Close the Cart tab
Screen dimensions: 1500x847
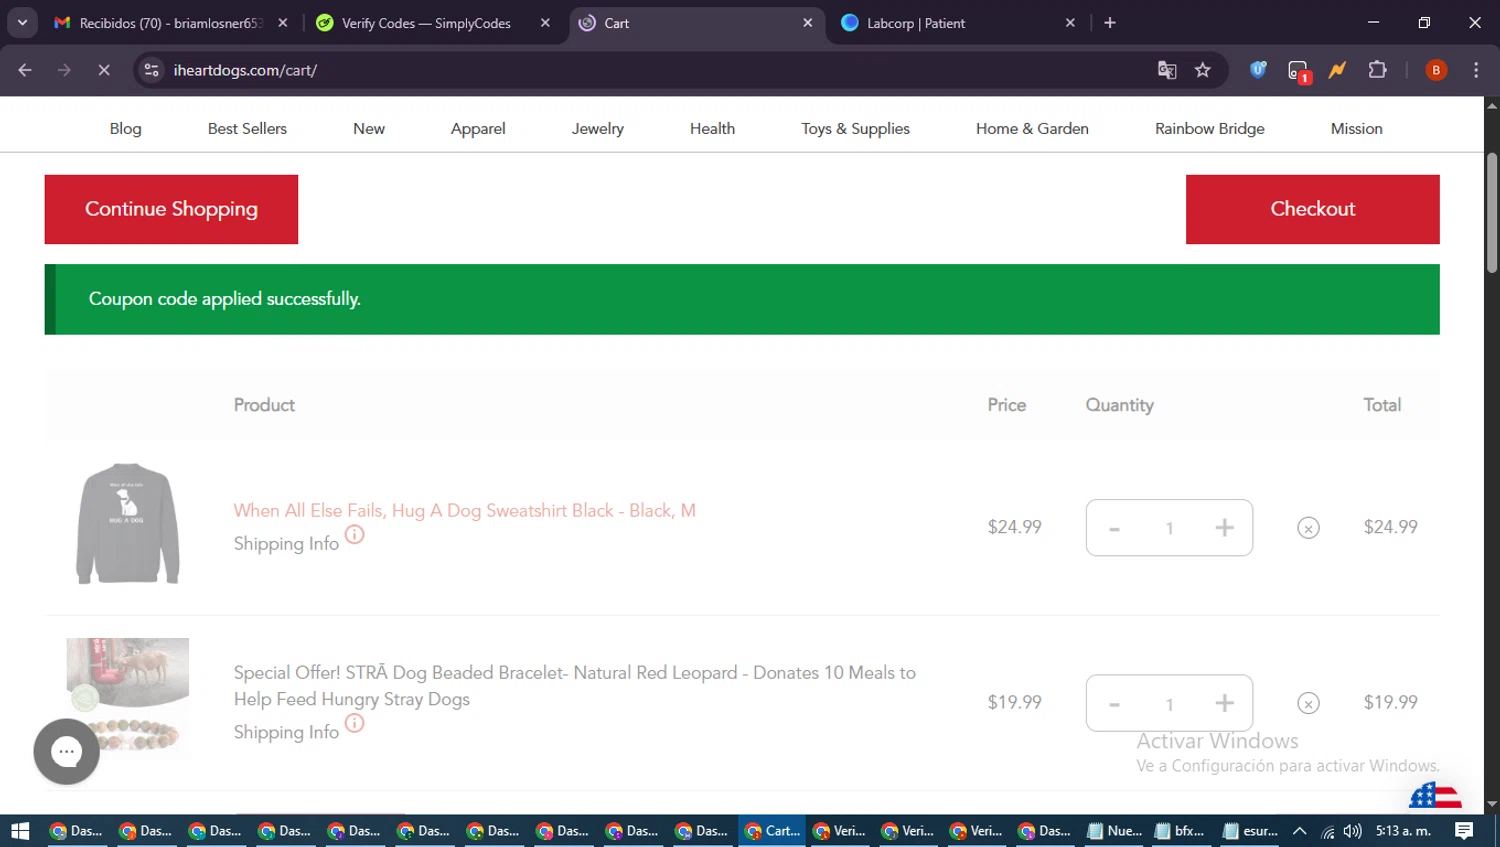(808, 23)
